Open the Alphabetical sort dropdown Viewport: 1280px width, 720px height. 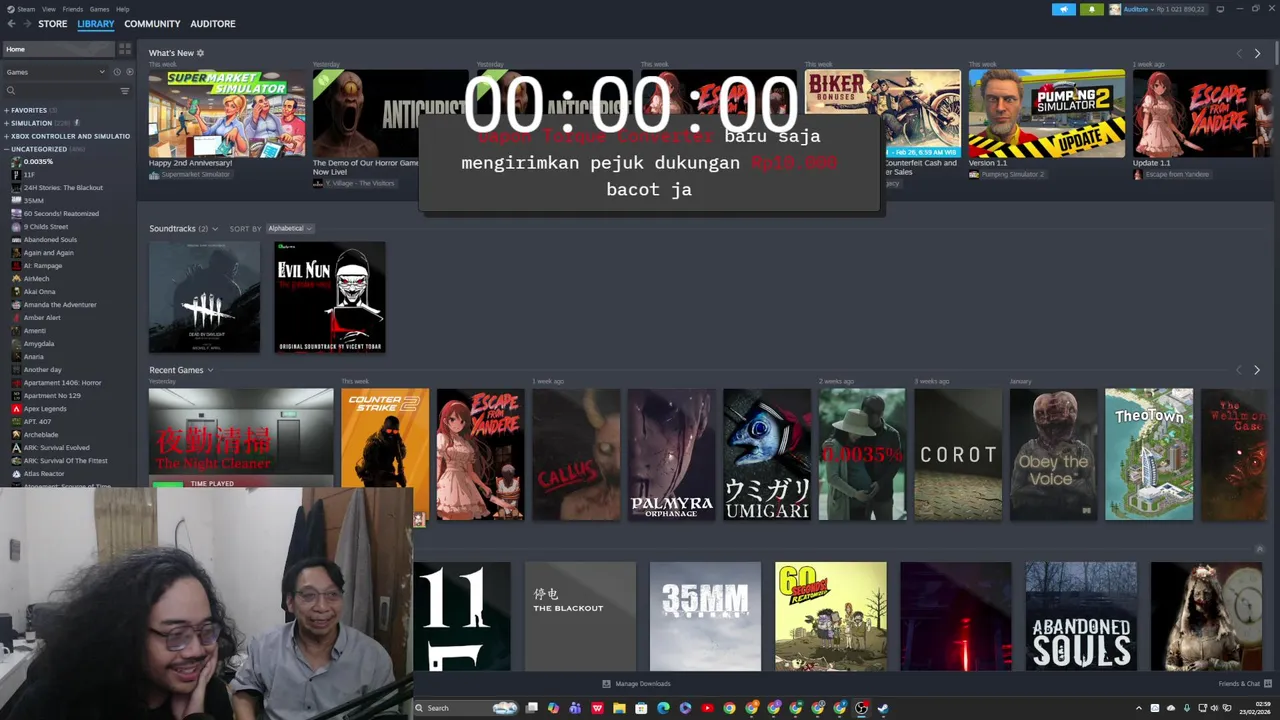pyautogui.click(x=290, y=229)
